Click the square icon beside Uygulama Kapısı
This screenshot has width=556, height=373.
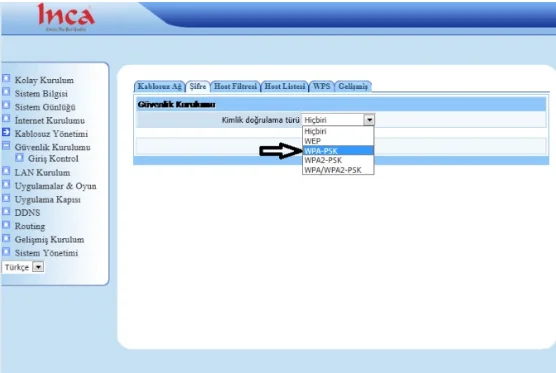(x=6, y=198)
